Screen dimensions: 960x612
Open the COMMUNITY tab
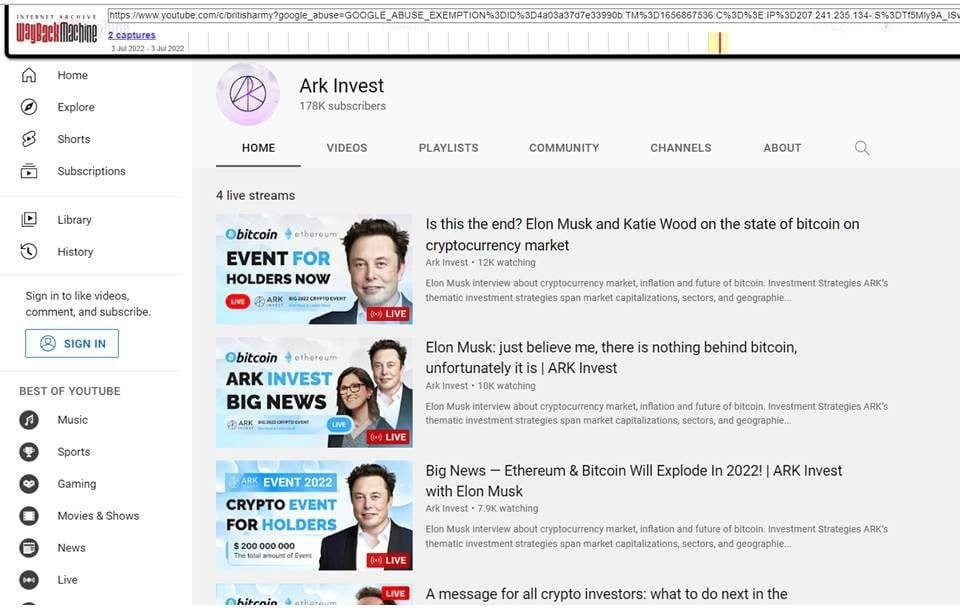coord(563,147)
